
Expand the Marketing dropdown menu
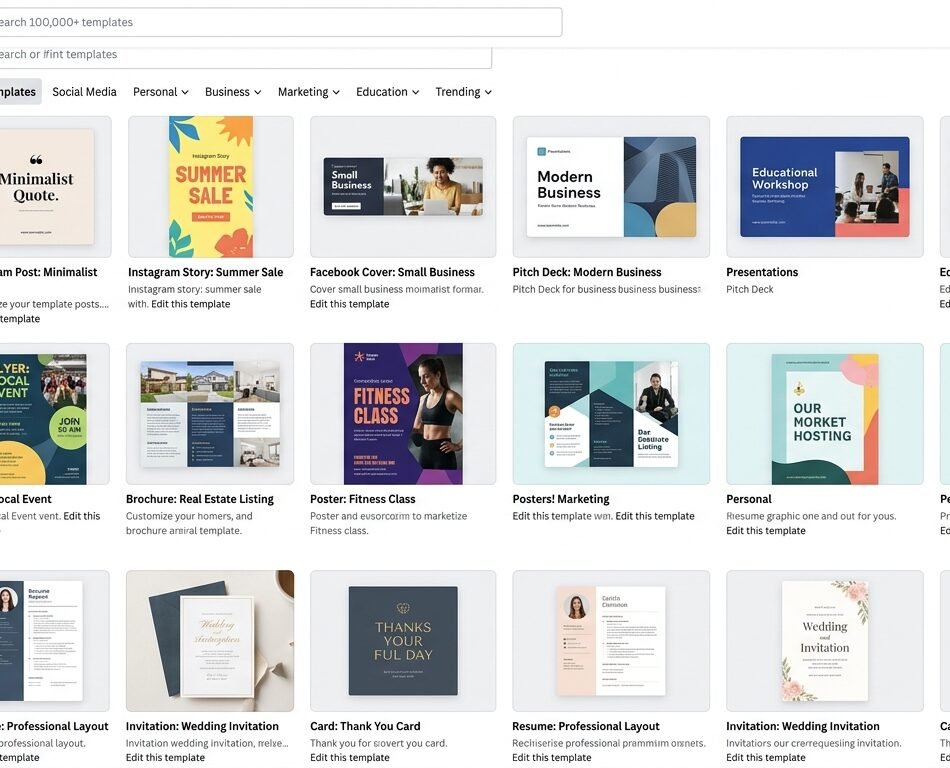(308, 91)
